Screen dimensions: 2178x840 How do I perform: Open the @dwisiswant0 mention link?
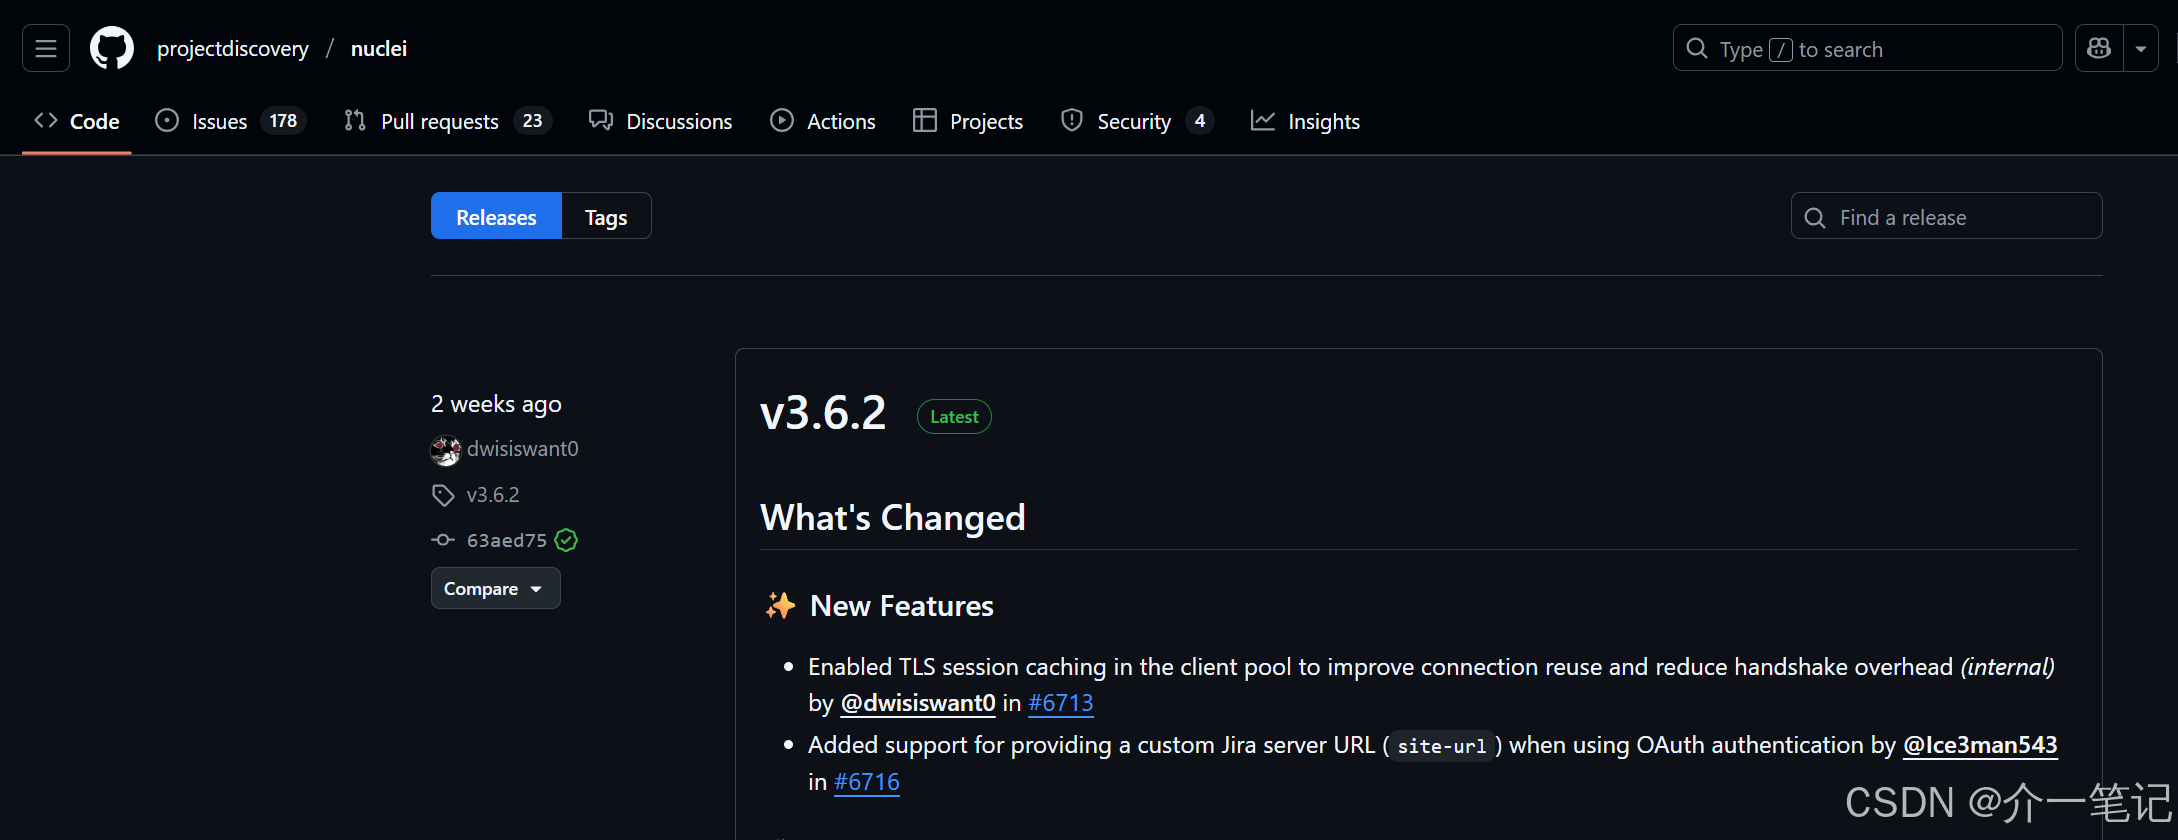(x=918, y=703)
